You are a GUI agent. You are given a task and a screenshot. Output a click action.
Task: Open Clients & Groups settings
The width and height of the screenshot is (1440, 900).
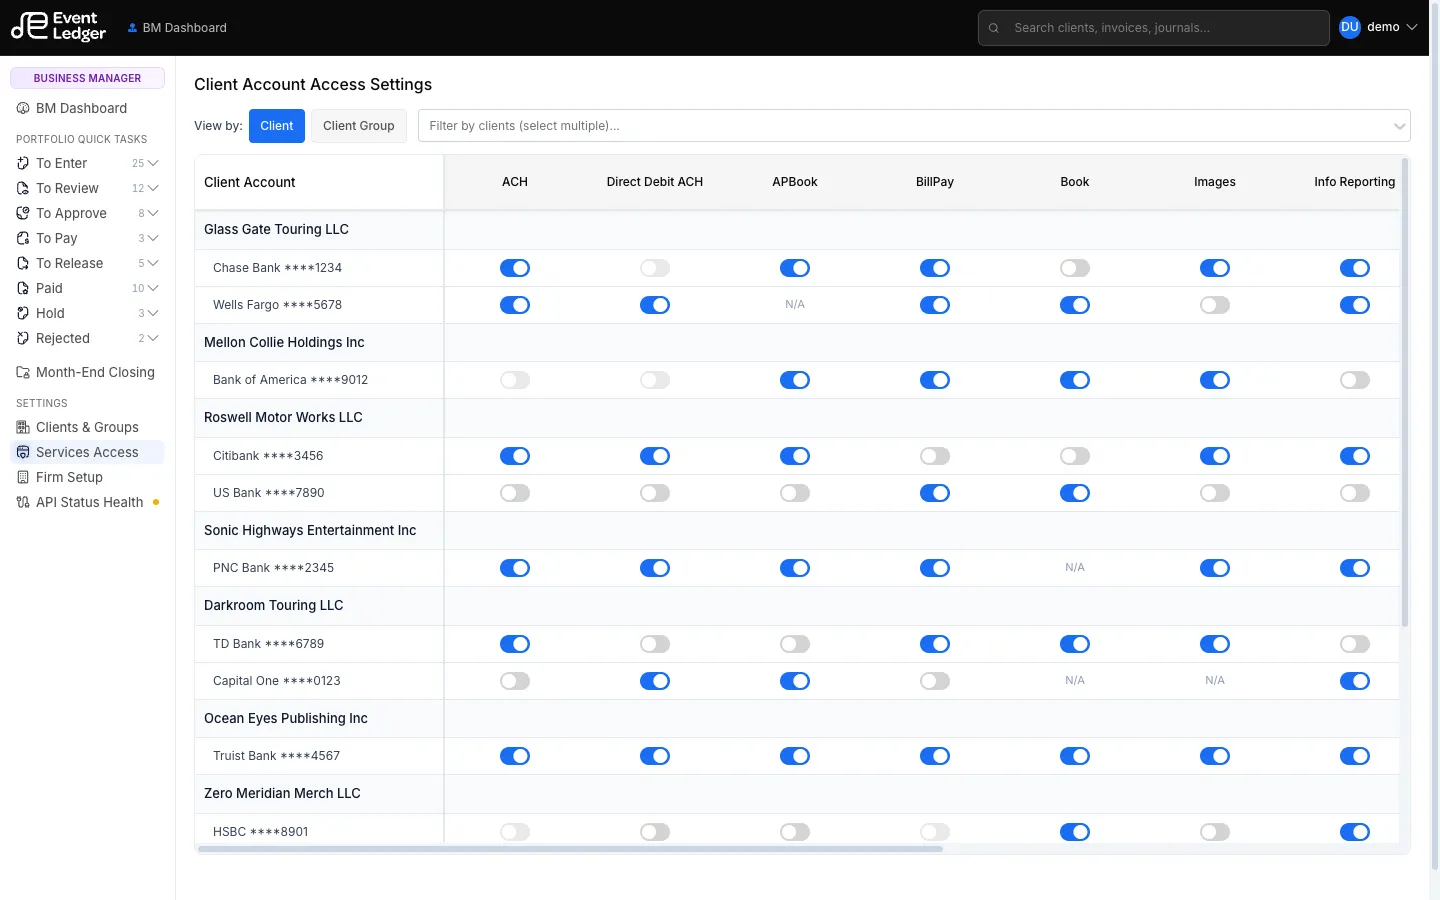tap(87, 427)
